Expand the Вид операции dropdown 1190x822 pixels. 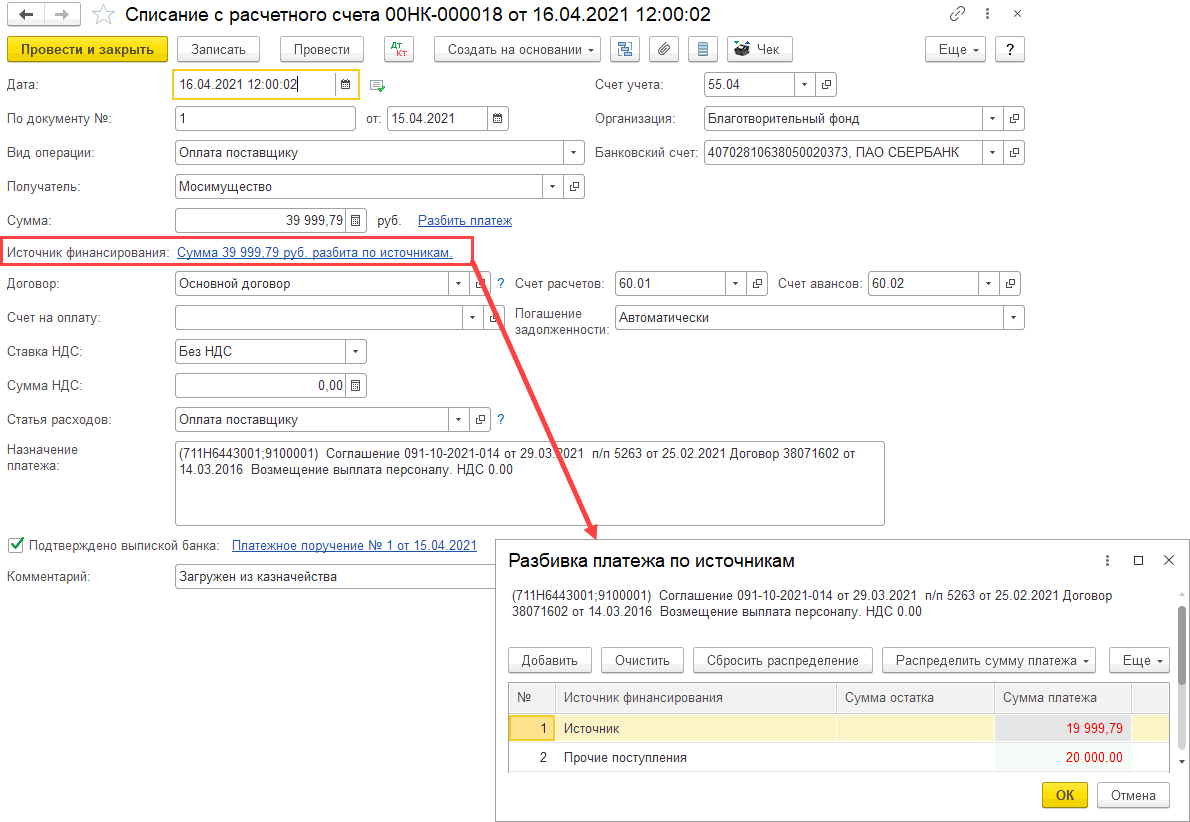[574, 153]
